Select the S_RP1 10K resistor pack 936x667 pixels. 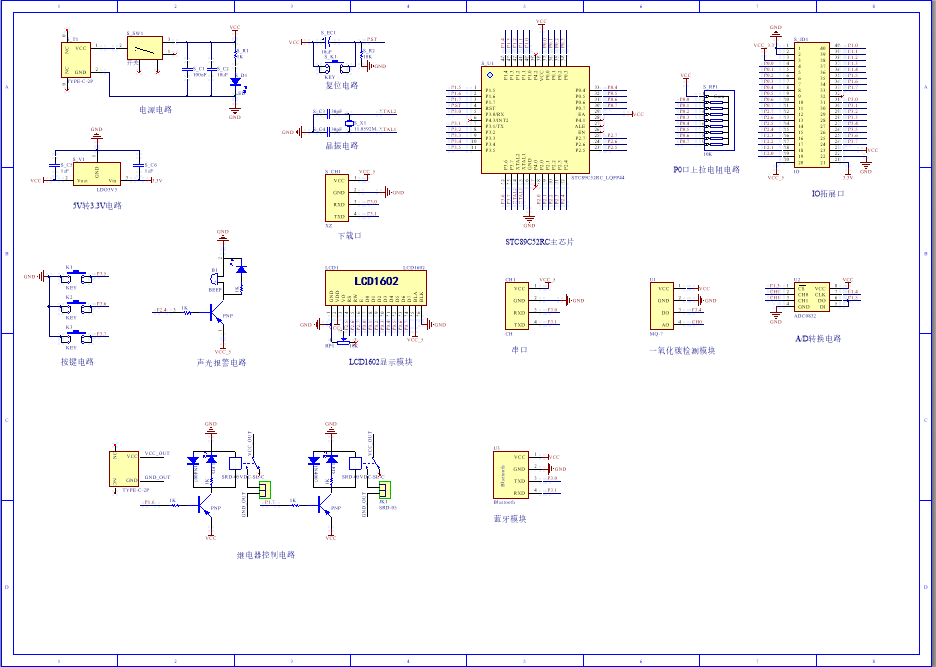719,120
